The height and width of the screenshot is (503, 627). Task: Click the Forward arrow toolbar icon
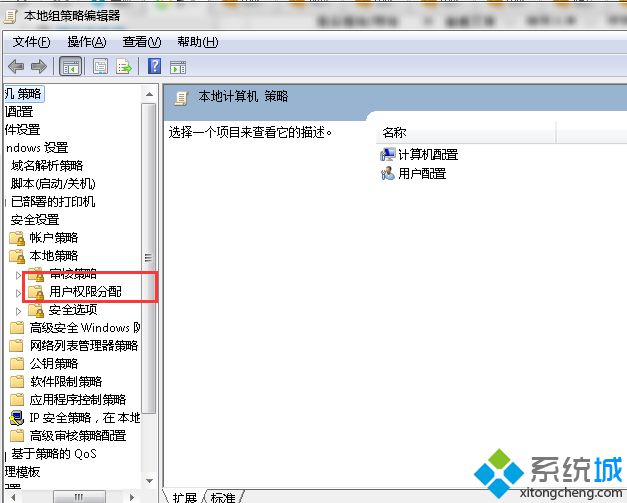(x=39, y=66)
